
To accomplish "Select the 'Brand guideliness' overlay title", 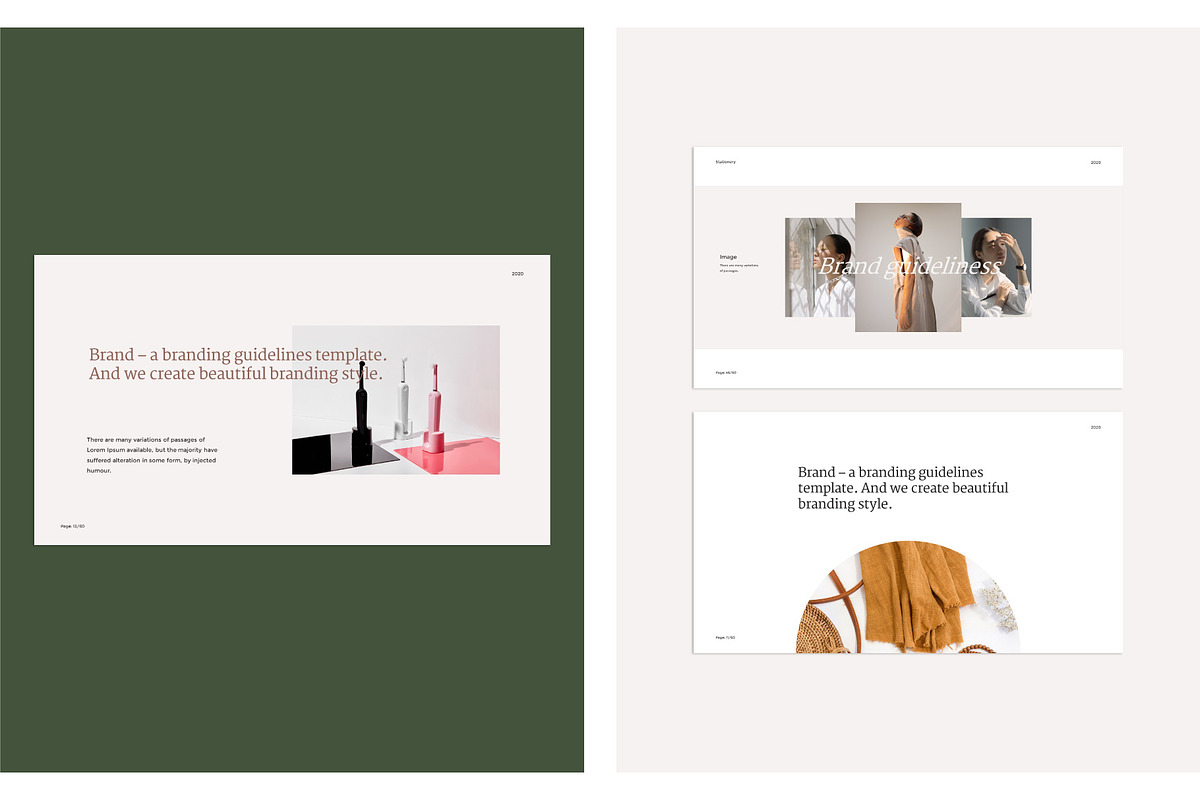I will 908,266.
